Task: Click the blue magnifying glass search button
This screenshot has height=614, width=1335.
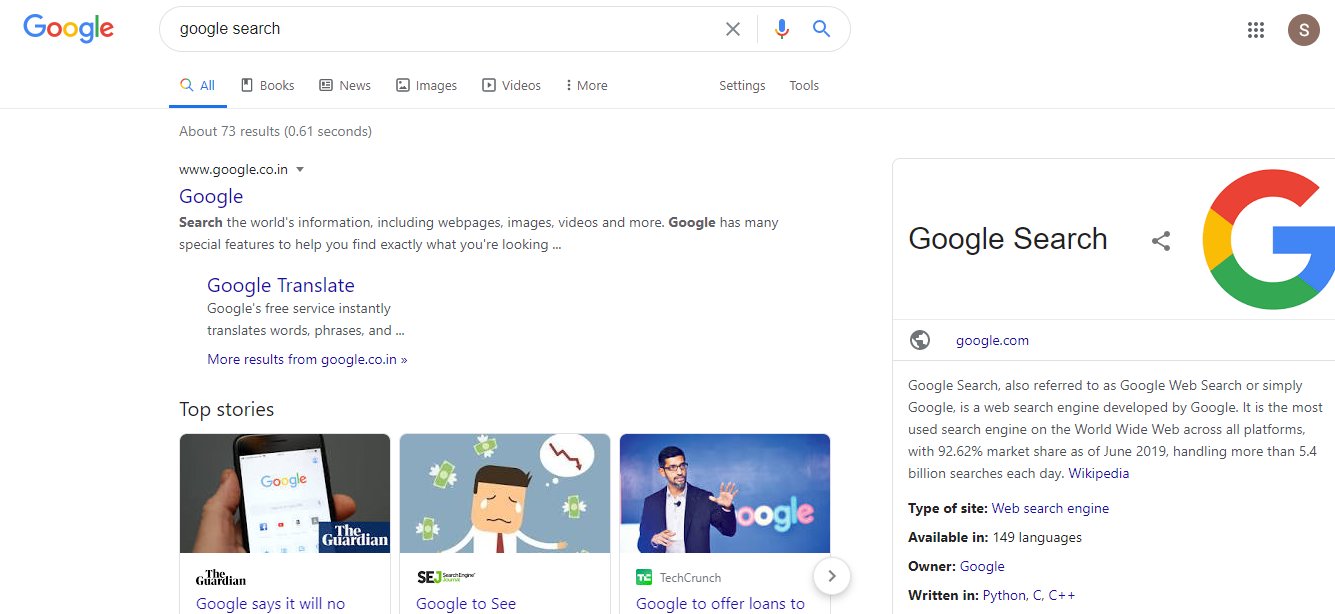Action: tap(821, 29)
